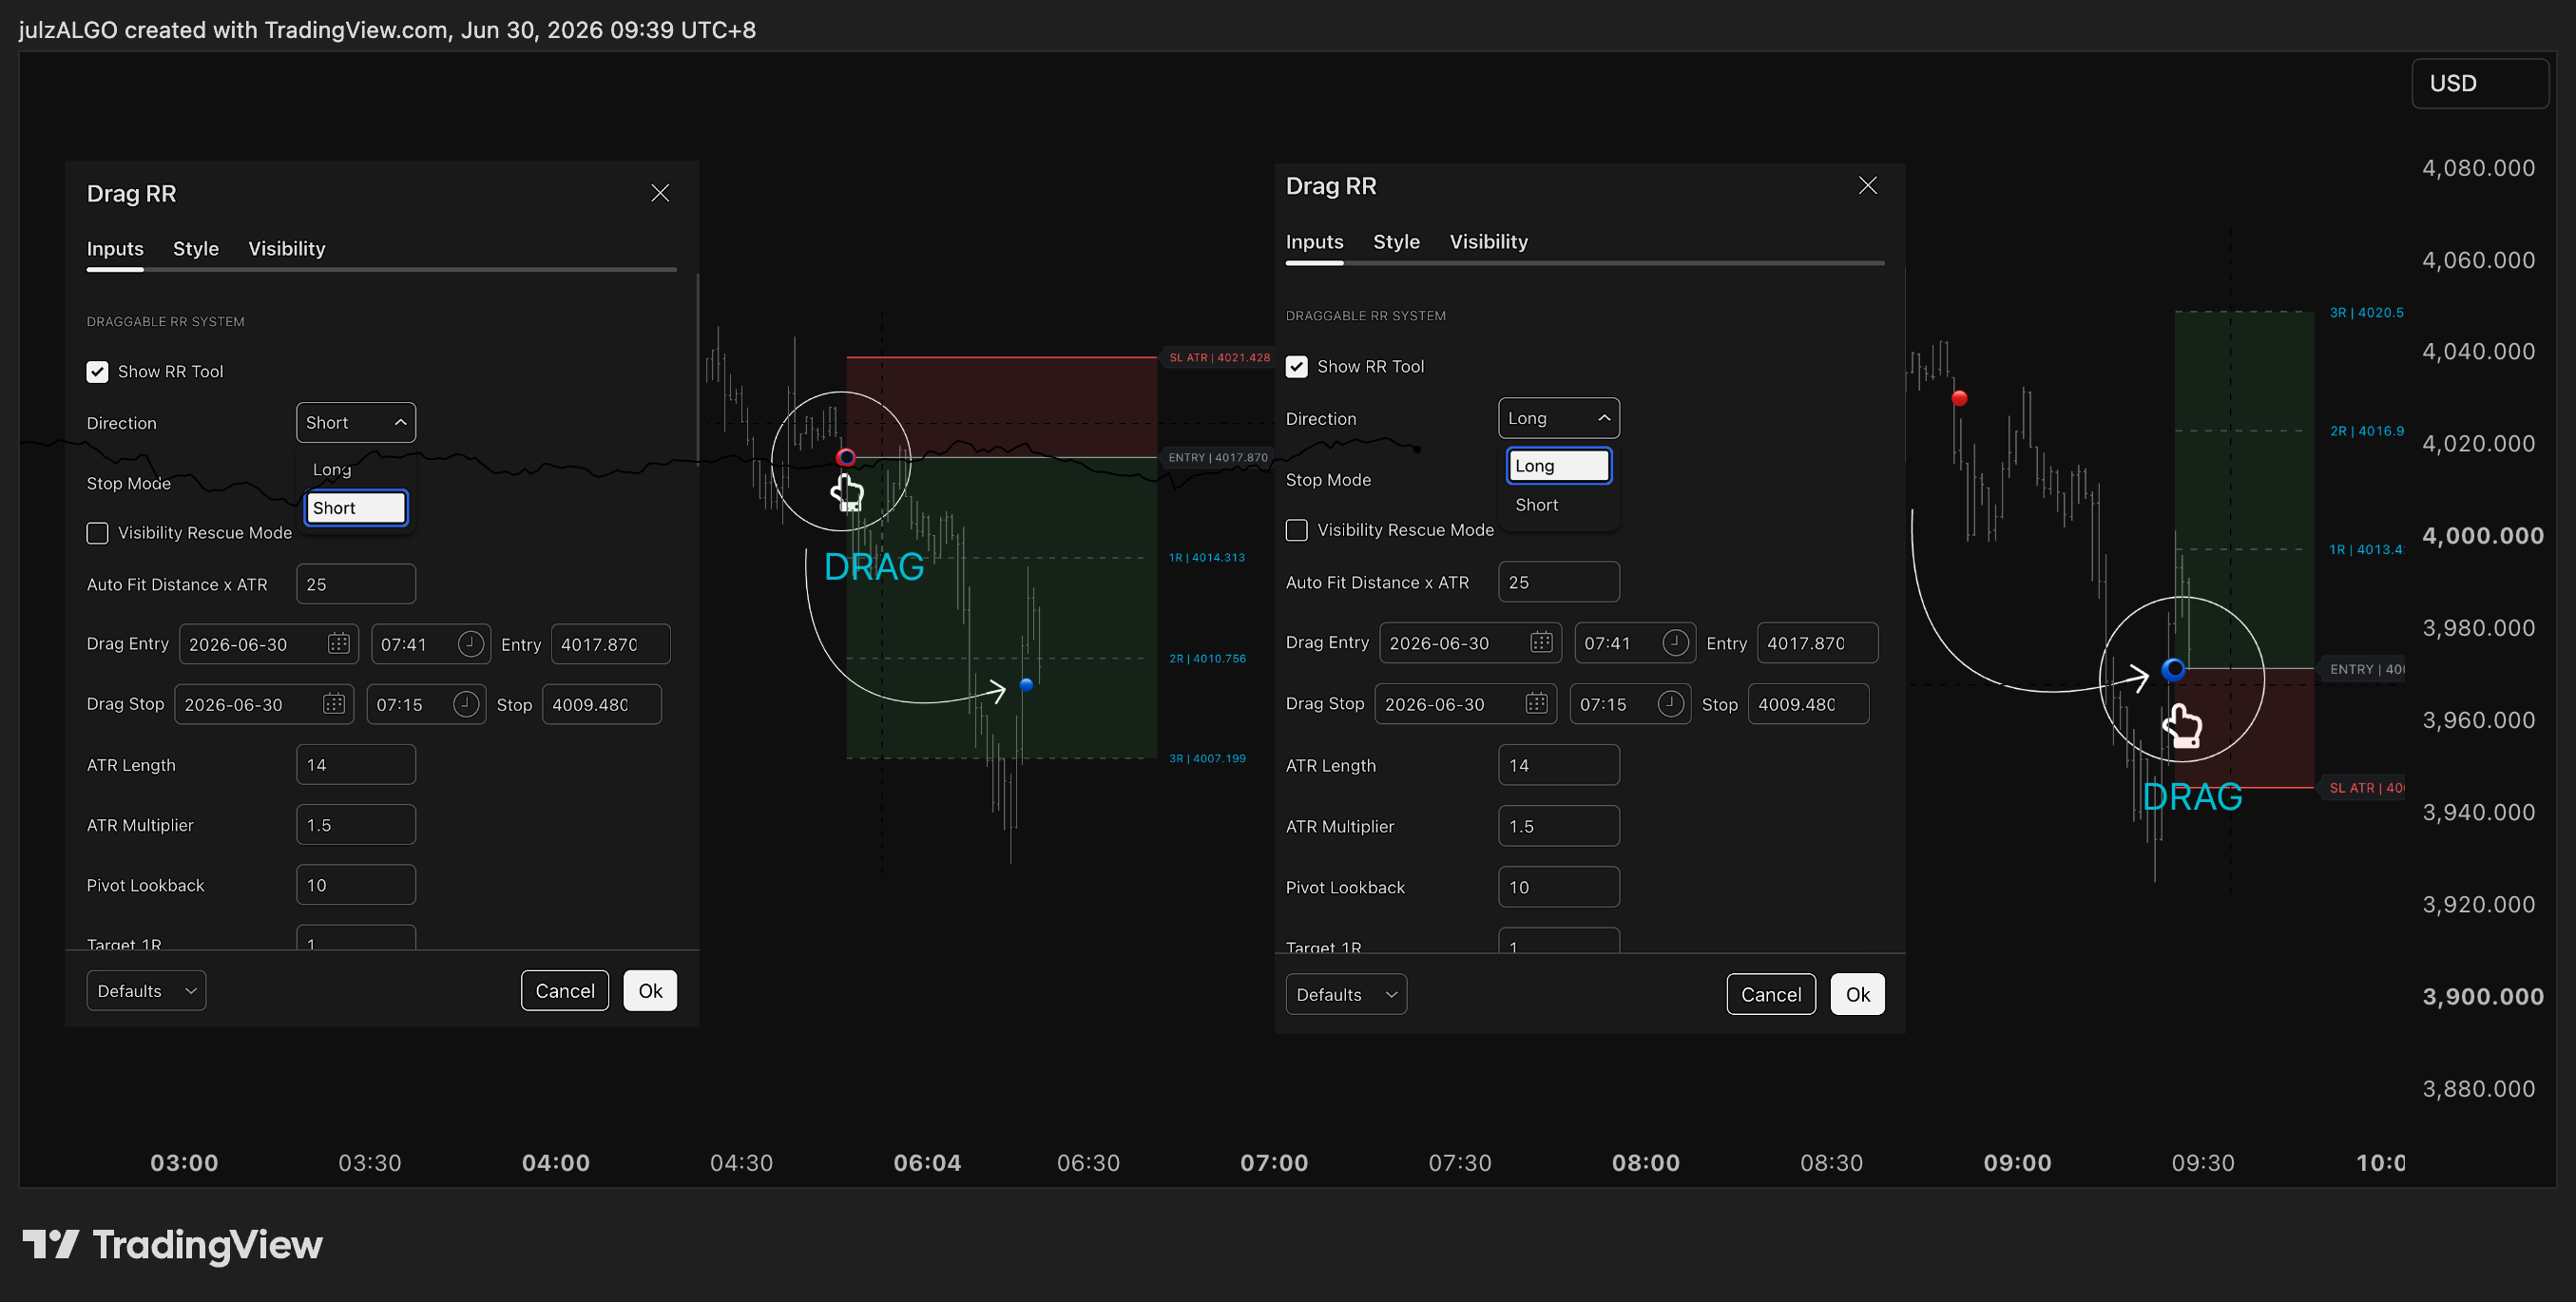Switch to Style tab in left dialog
Image resolution: width=2576 pixels, height=1302 pixels.
pyautogui.click(x=196, y=249)
